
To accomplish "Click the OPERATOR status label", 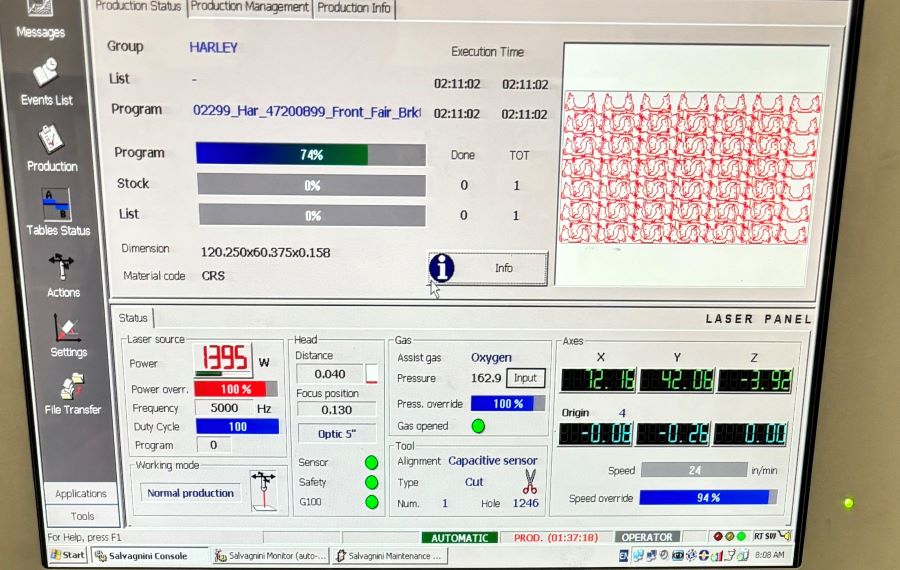I will coord(647,537).
